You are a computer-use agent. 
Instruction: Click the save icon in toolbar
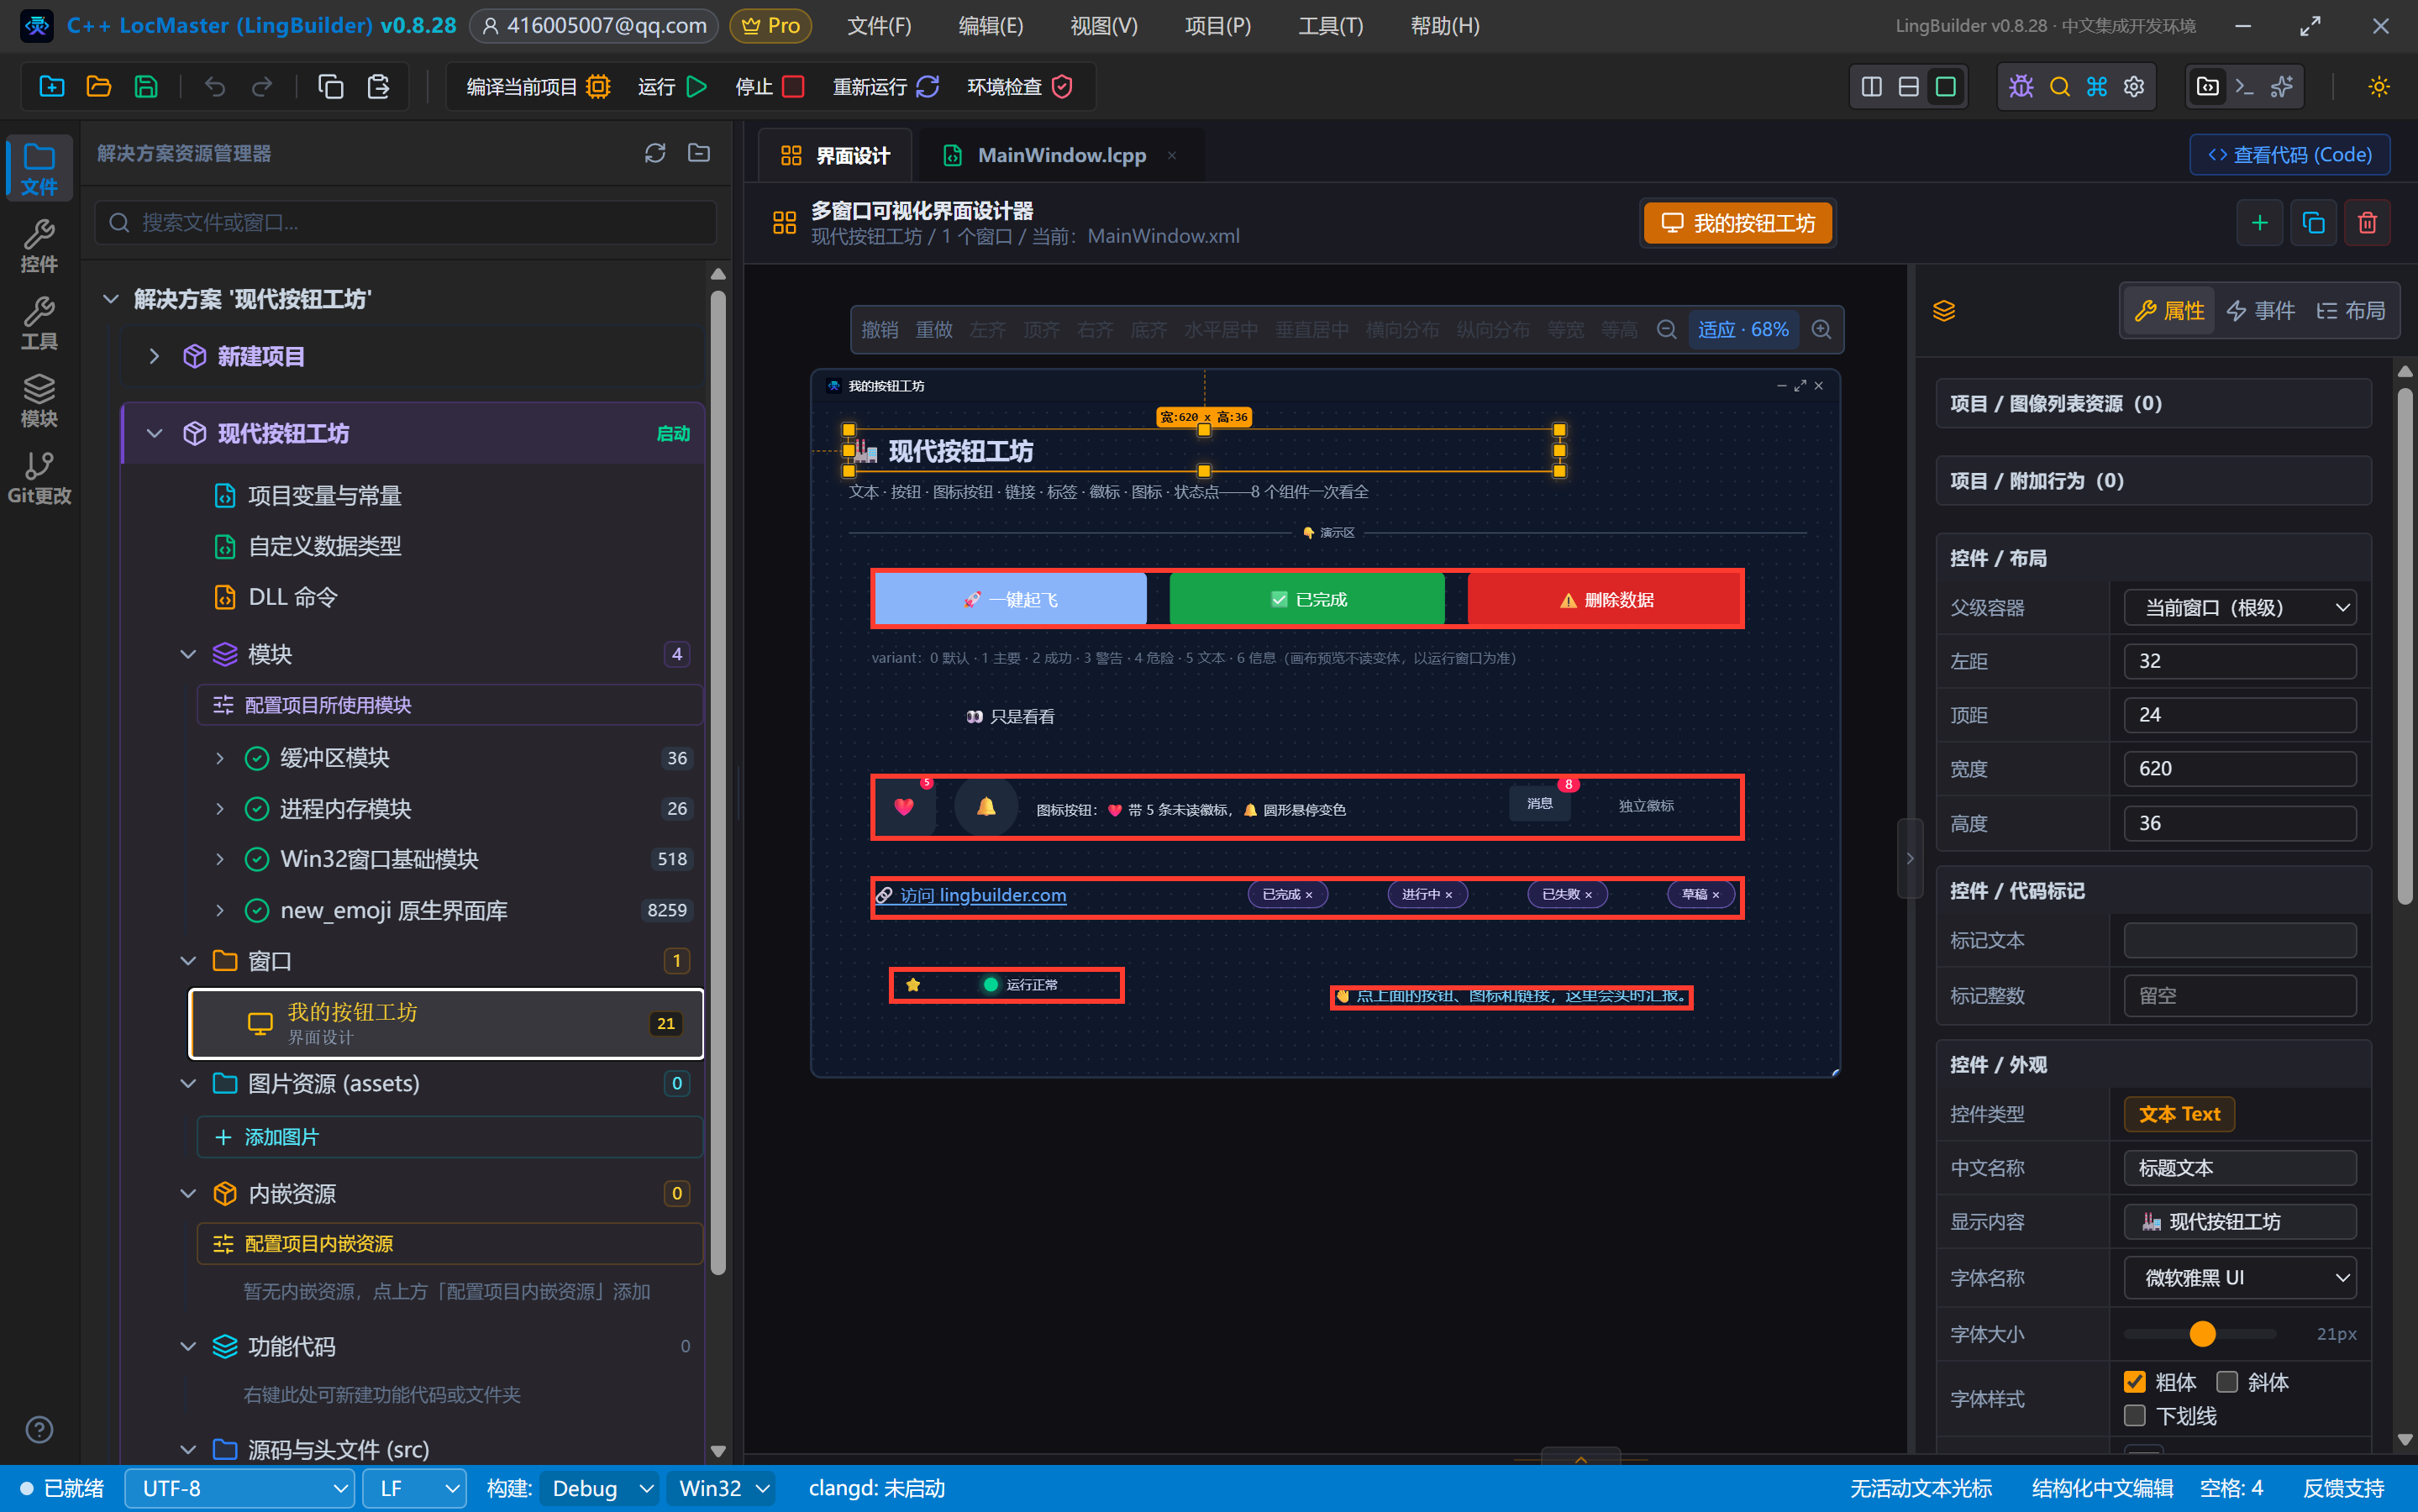146,87
